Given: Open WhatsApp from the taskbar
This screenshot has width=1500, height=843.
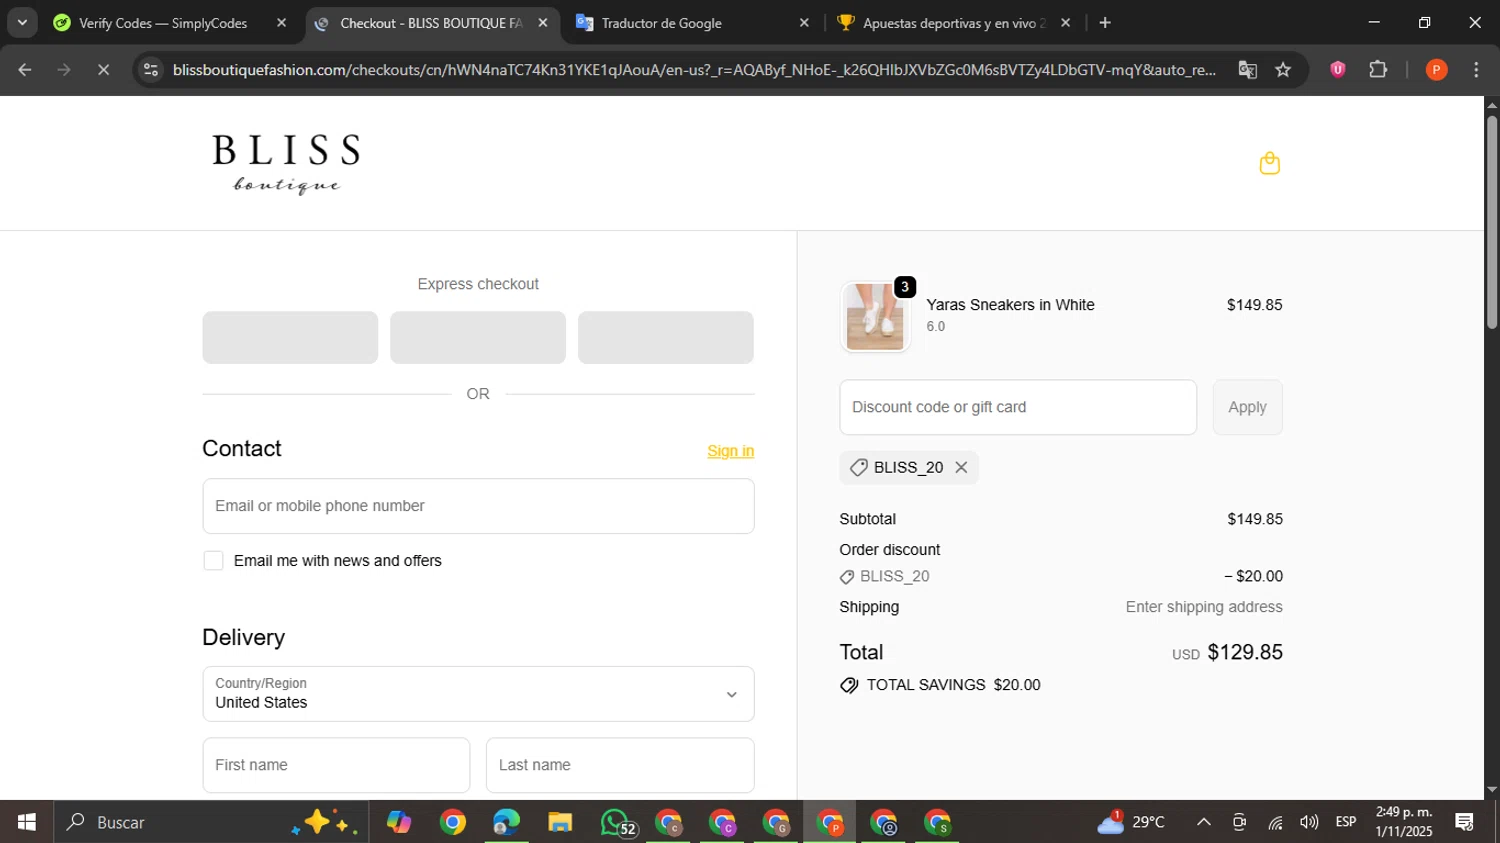Looking at the screenshot, I should click(x=616, y=822).
